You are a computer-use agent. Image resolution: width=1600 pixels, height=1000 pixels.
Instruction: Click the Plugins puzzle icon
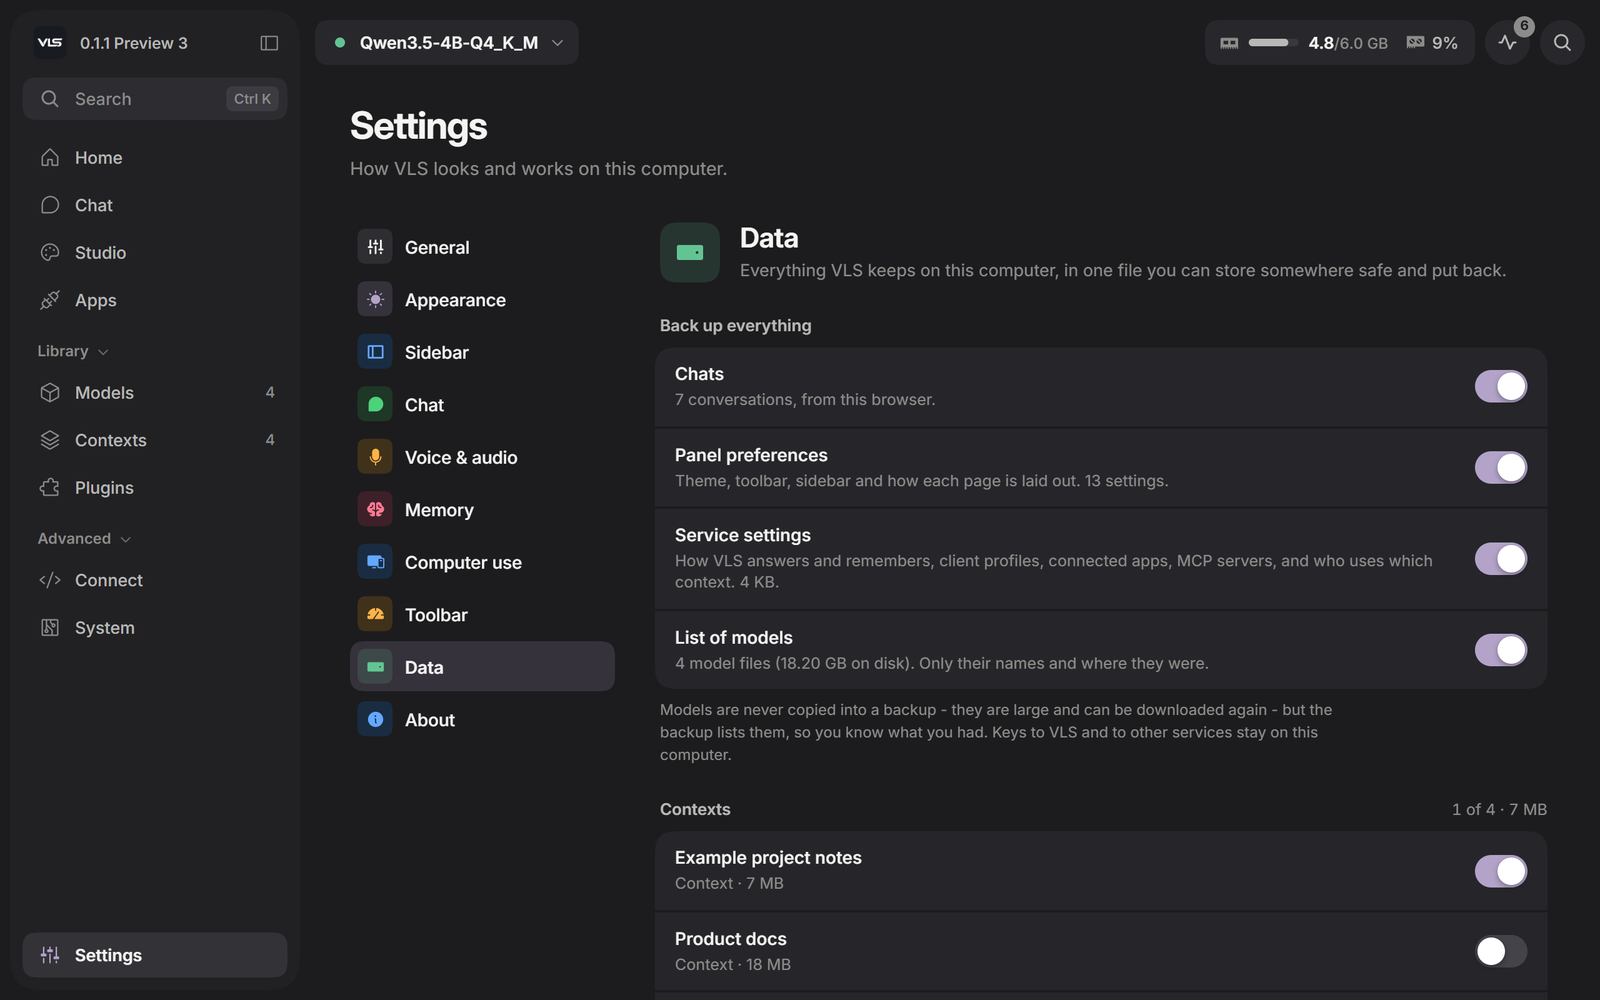coord(50,487)
